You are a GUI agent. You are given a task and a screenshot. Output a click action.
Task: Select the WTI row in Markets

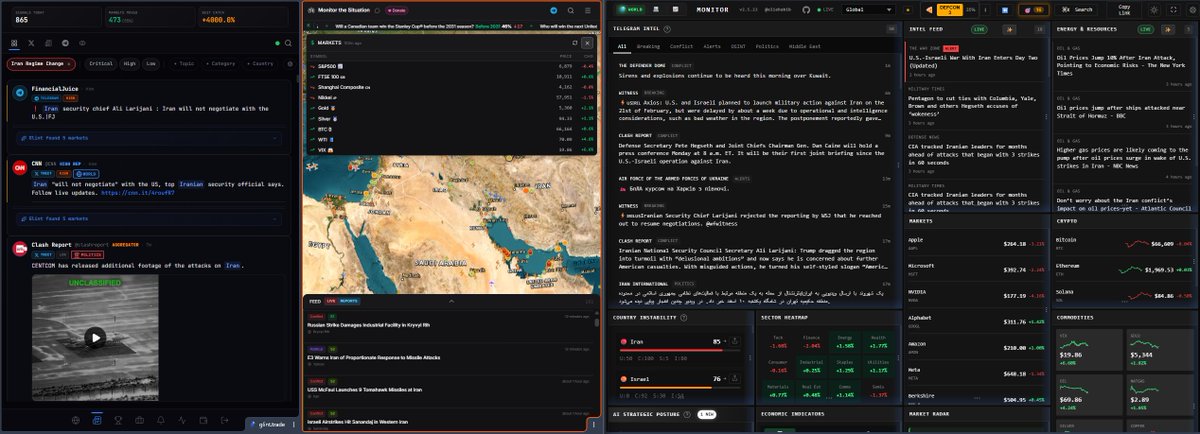pos(451,138)
